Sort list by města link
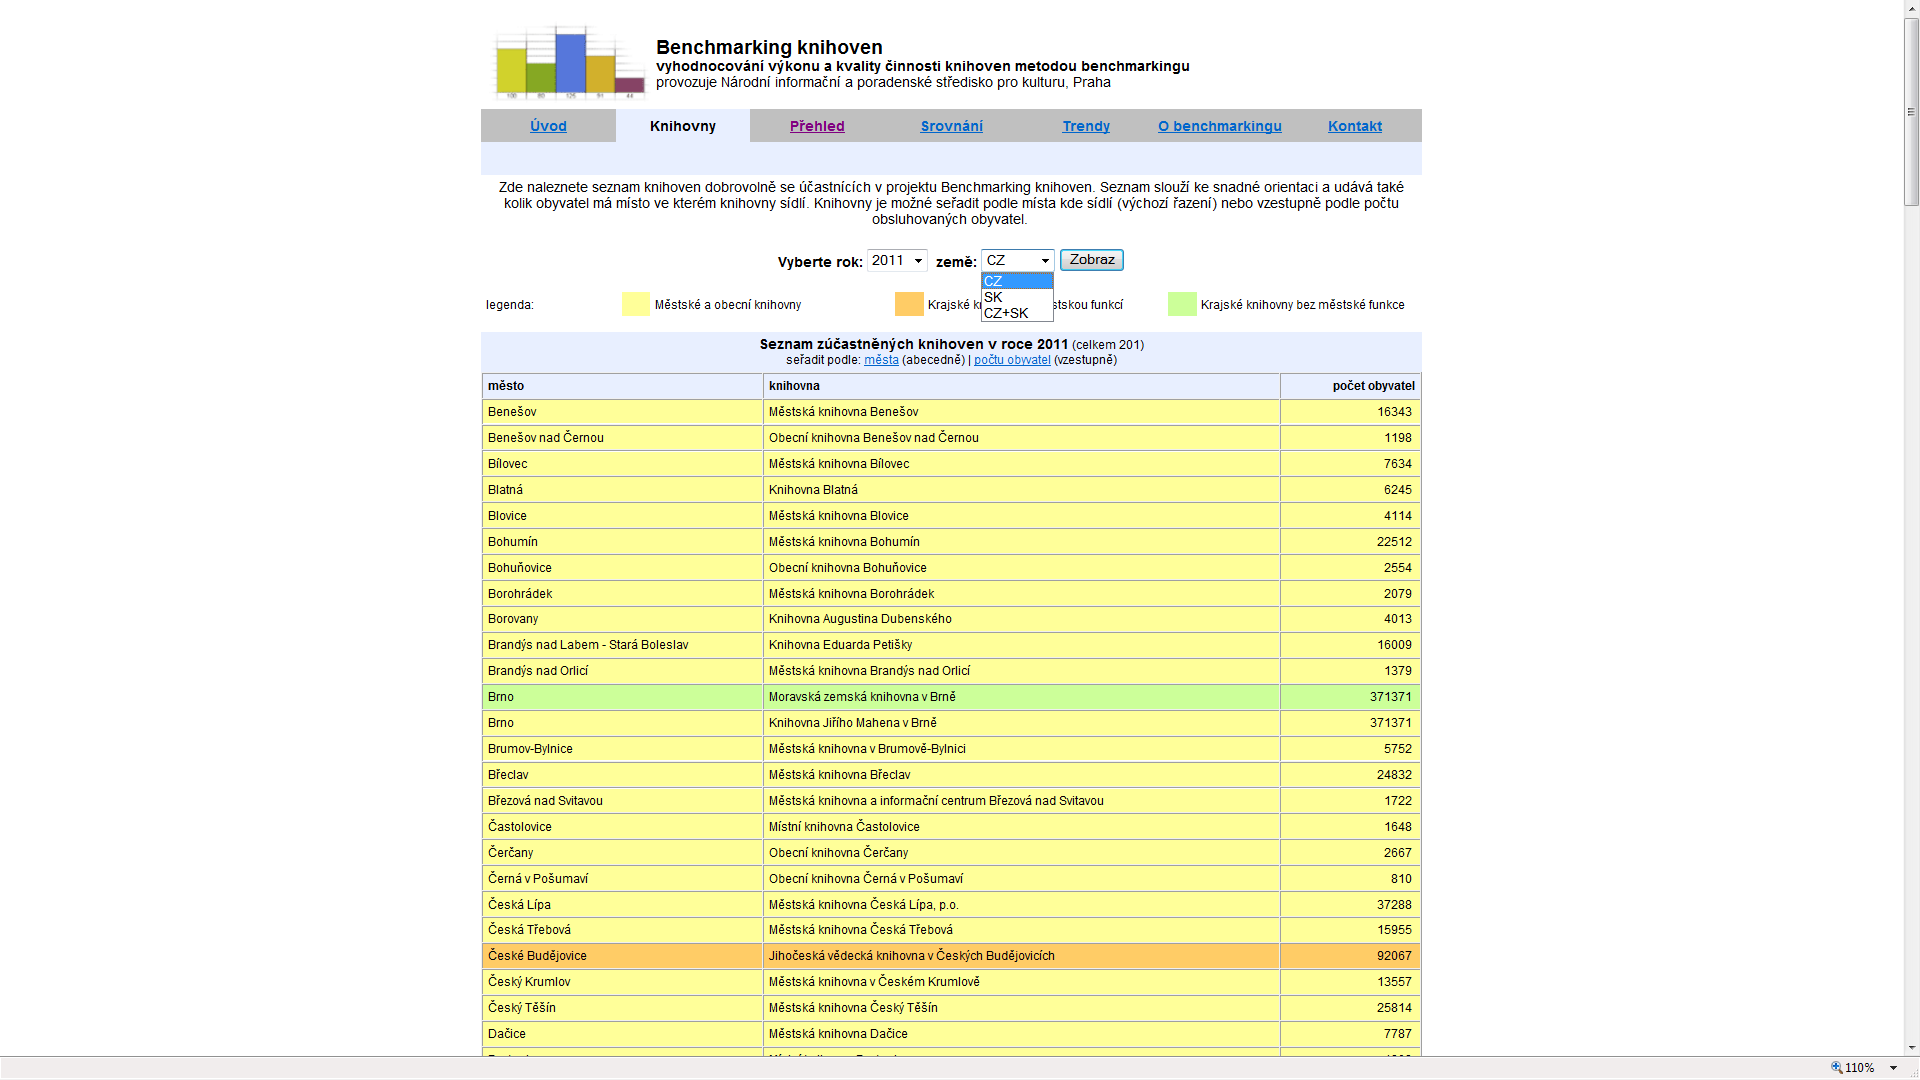The width and height of the screenshot is (1920, 1080). (x=881, y=360)
